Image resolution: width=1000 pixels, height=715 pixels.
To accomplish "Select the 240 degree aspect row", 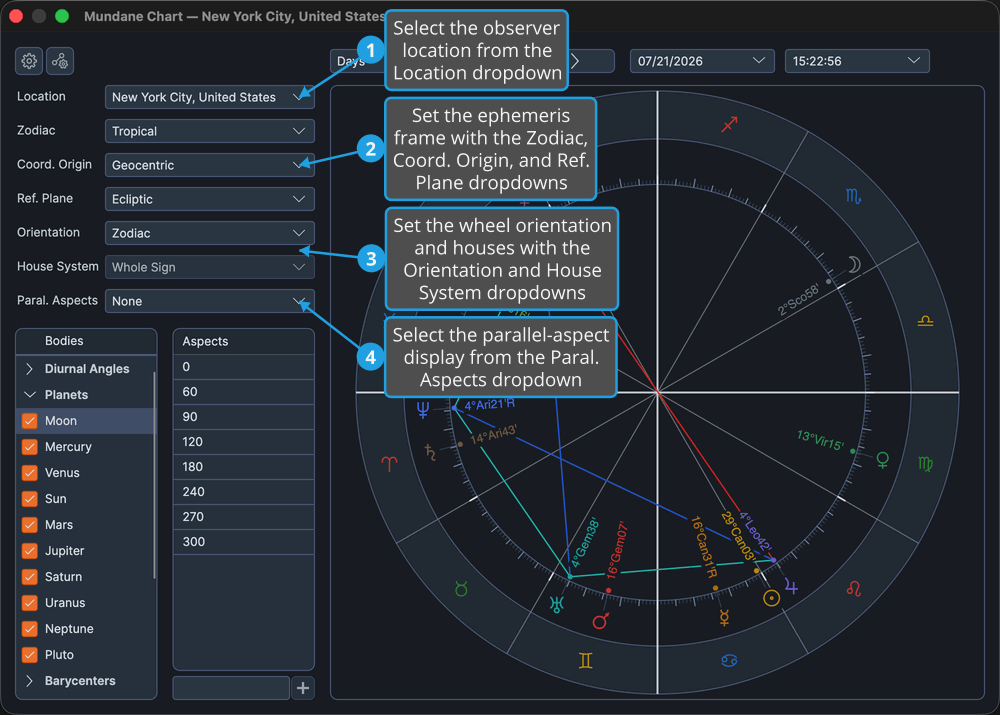I will (244, 492).
